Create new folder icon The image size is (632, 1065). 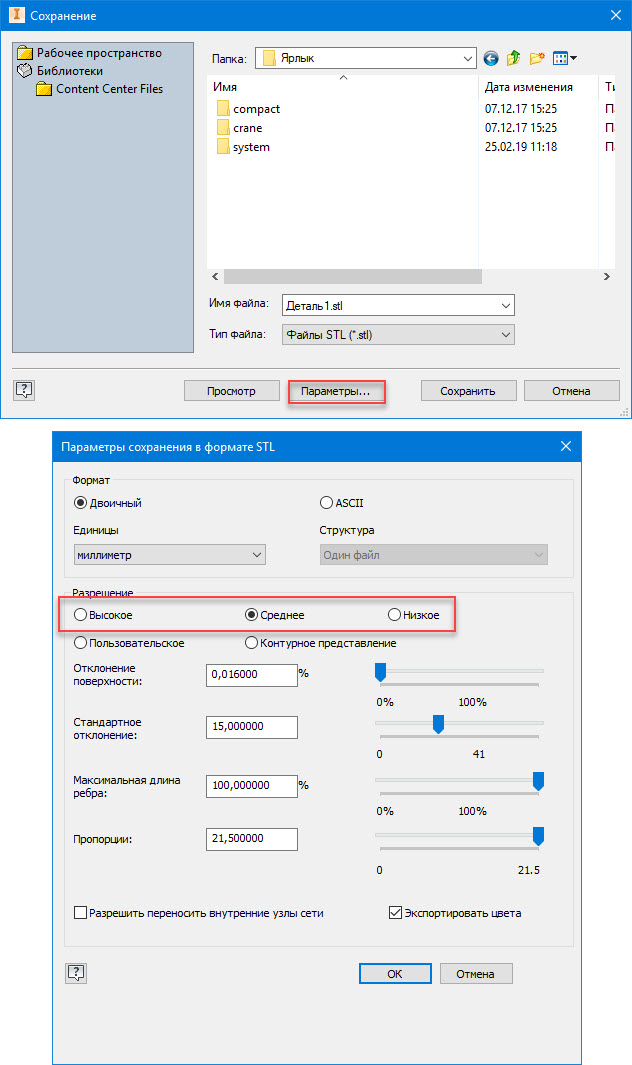(x=538, y=58)
